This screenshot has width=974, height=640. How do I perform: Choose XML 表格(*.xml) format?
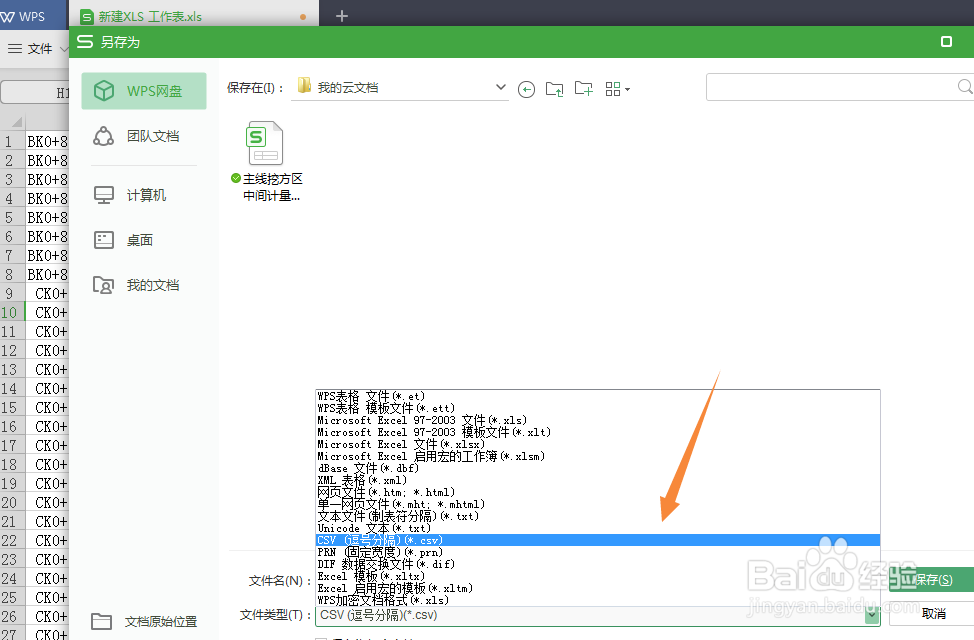(598, 480)
